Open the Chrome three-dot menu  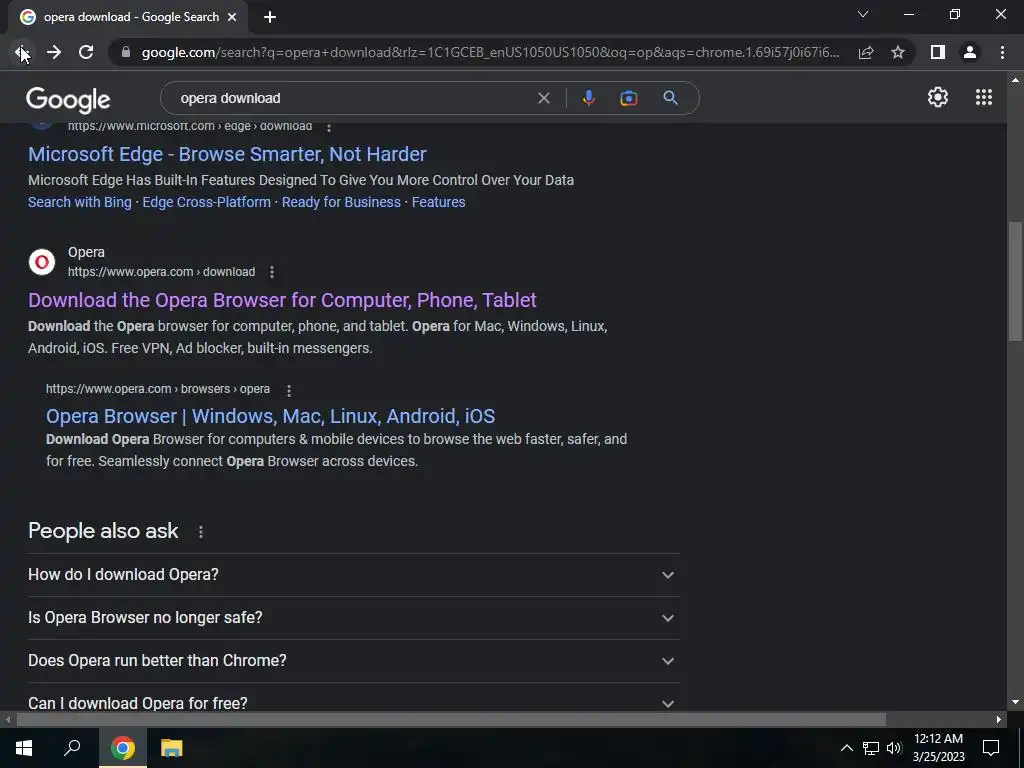pyautogui.click(x=1002, y=52)
